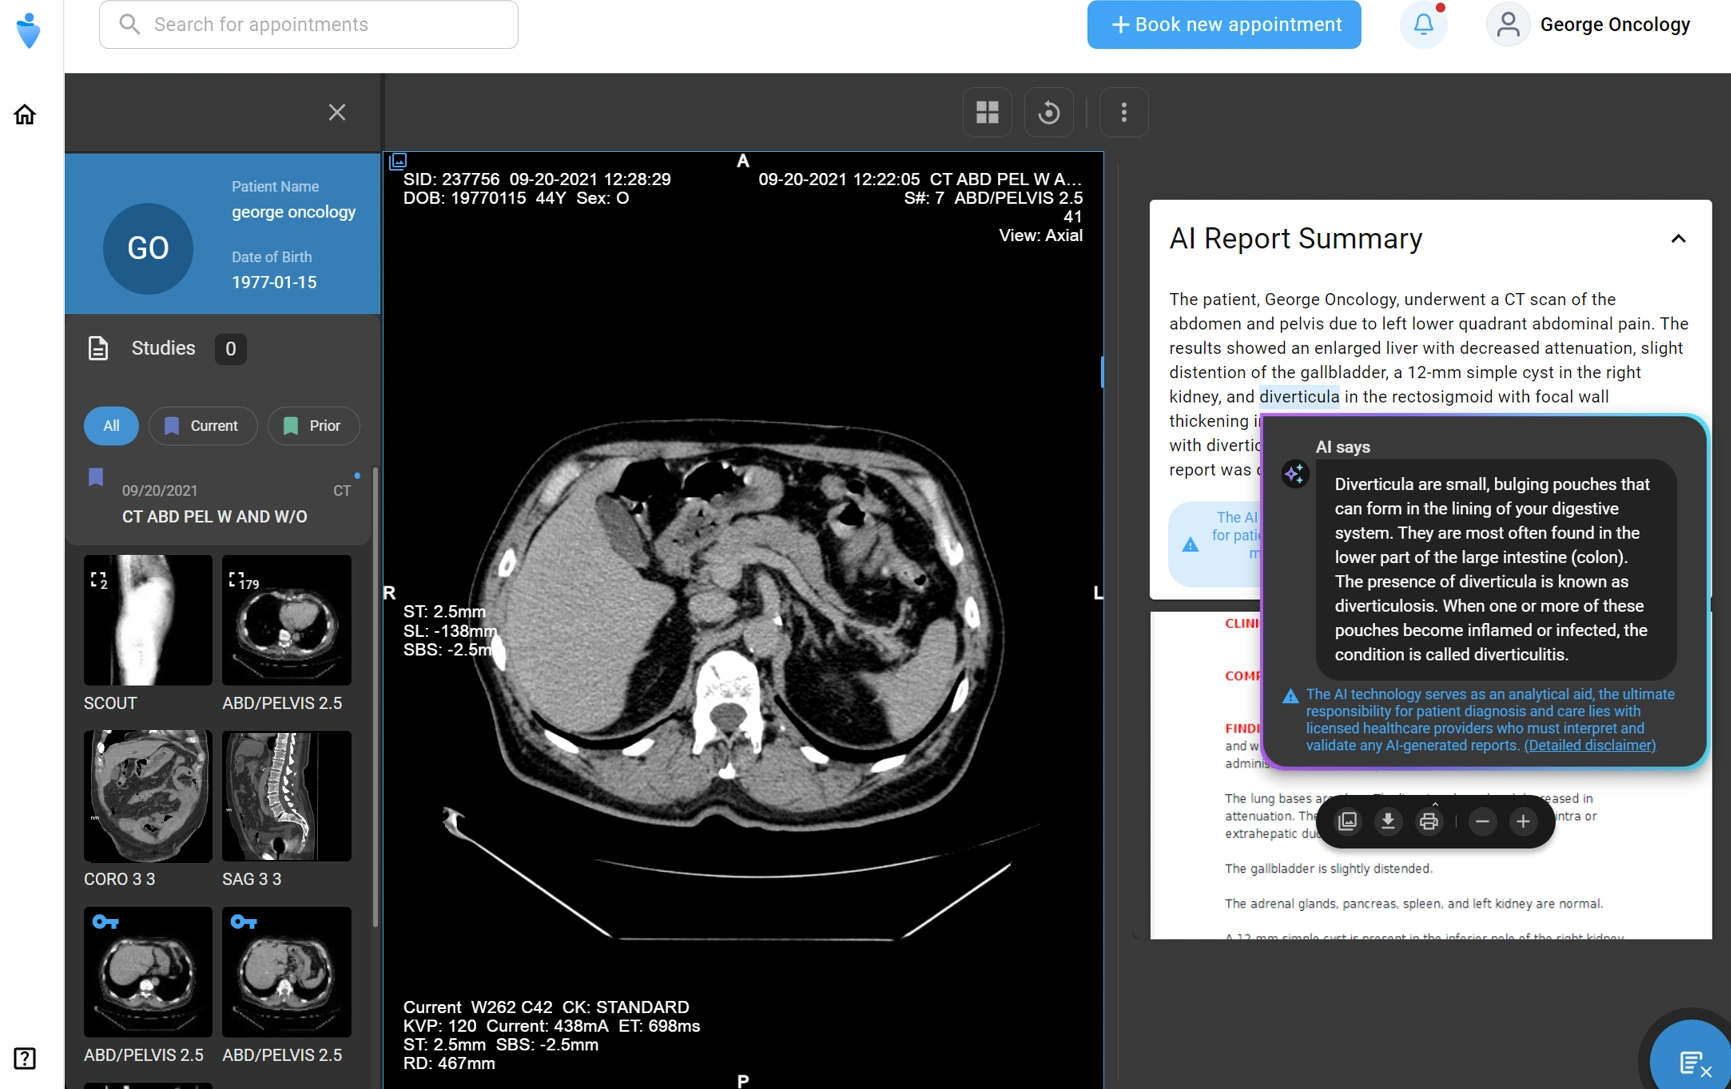Zoom out the report
The image size is (1731, 1089).
[x=1482, y=821]
